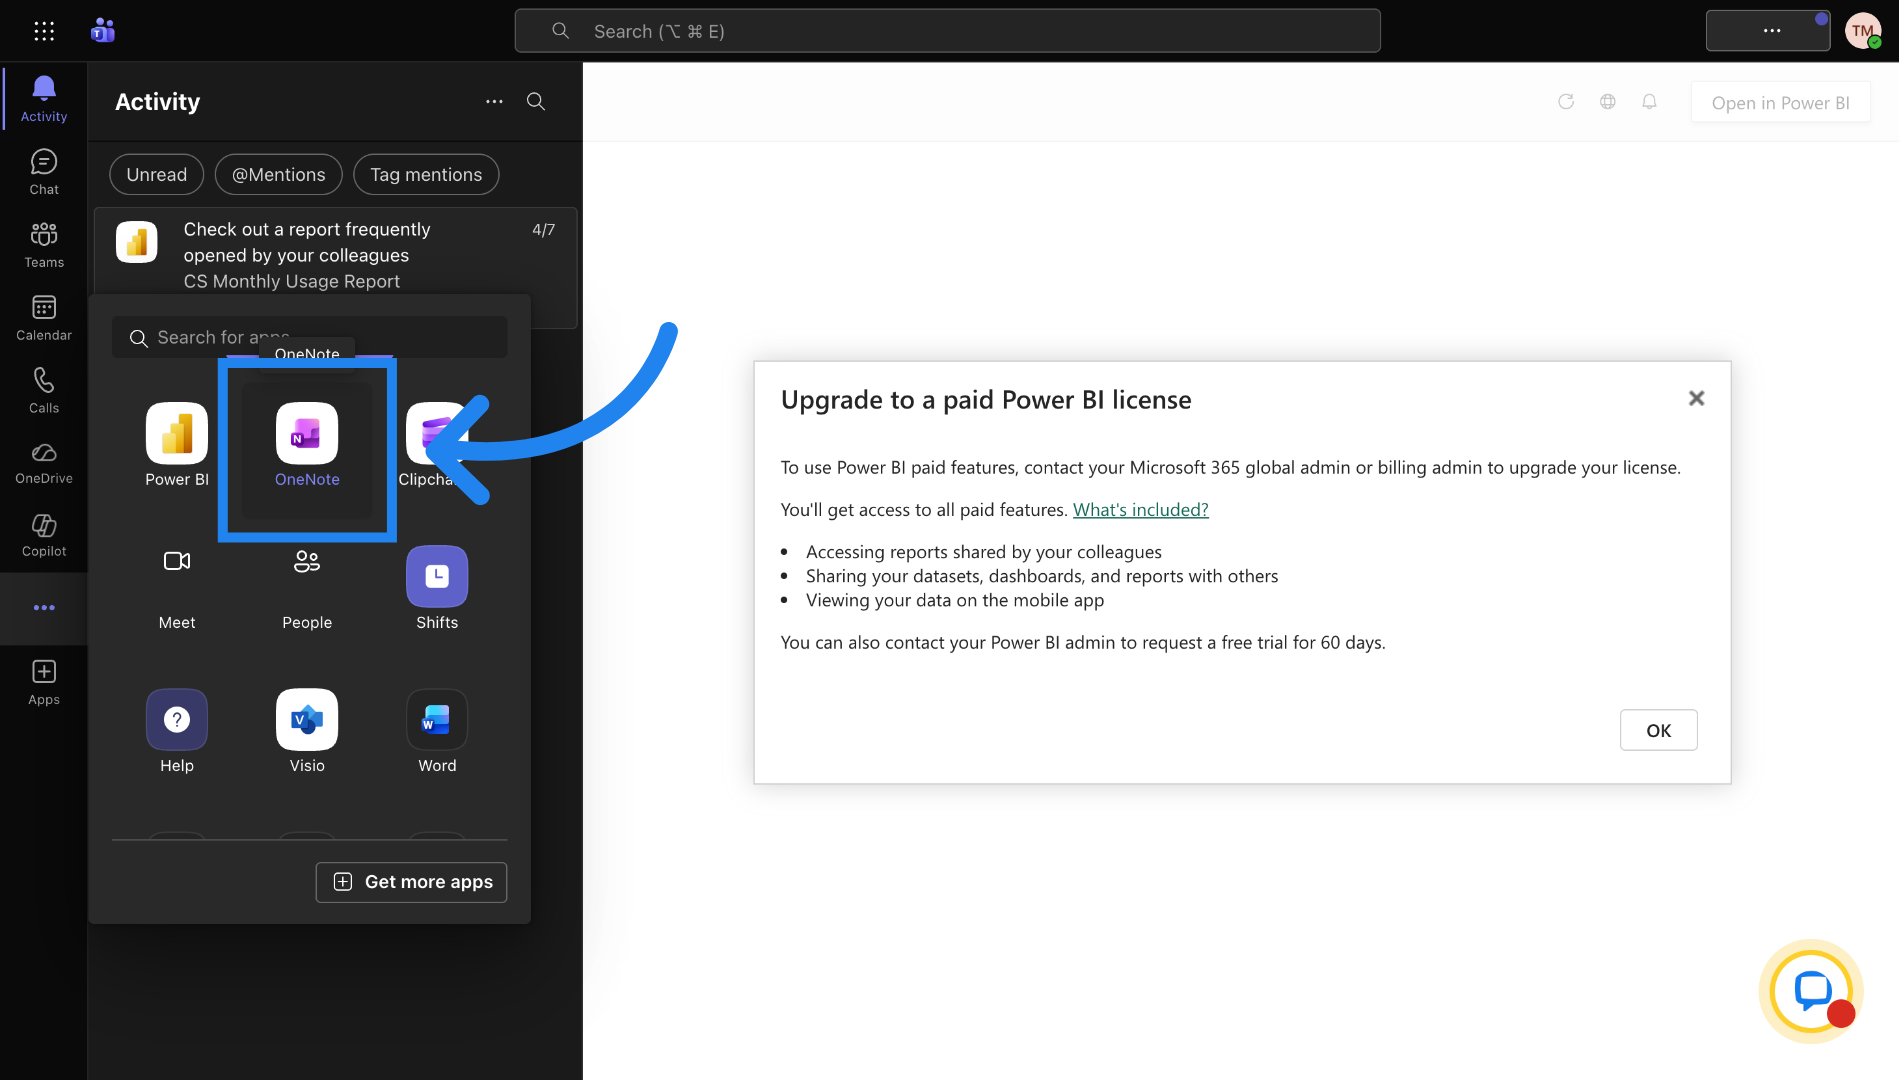The width and height of the screenshot is (1899, 1080).
Task: Click the Search for apps field
Action: (310, 338)
